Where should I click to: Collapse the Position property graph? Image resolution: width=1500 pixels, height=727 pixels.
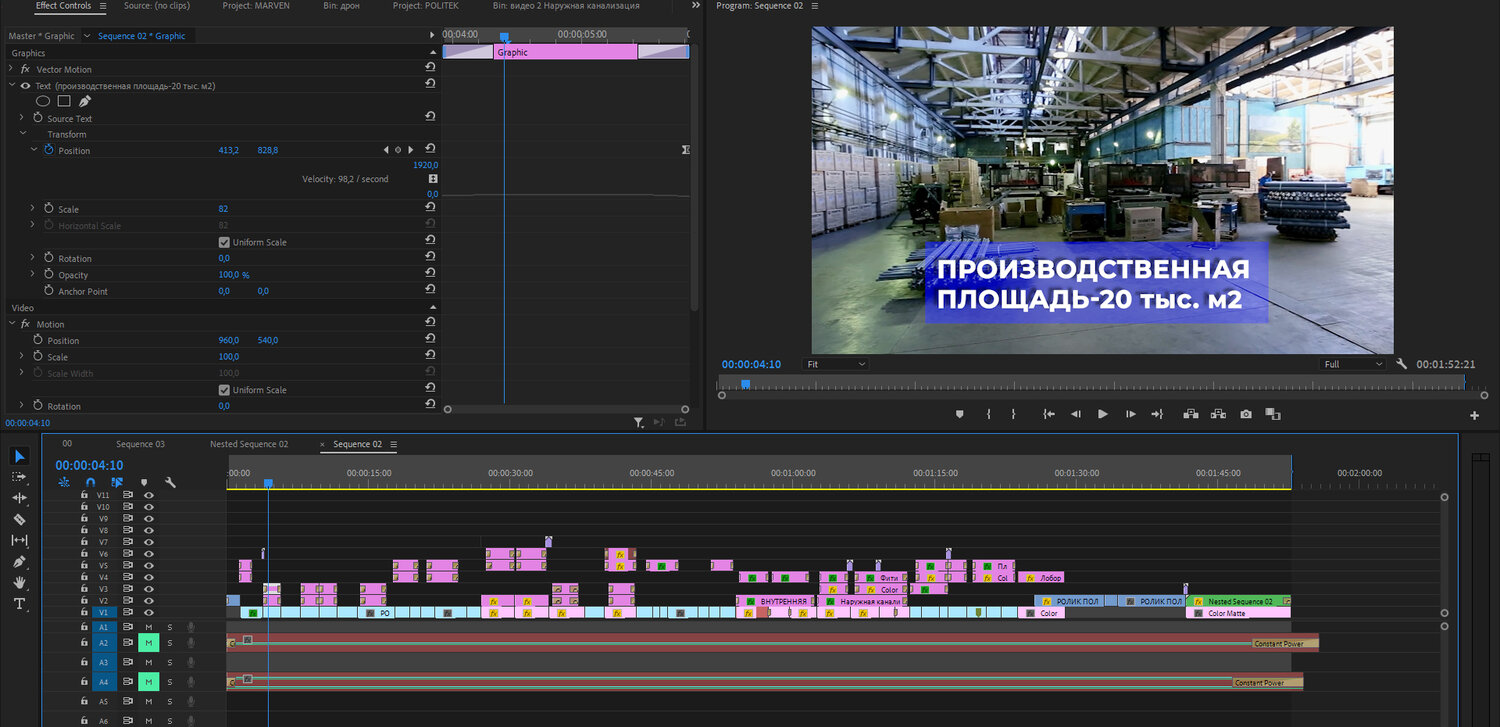(33, 150)
